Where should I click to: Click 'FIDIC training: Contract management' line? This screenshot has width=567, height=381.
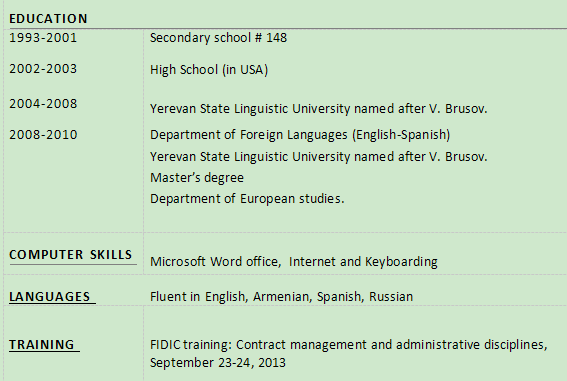click(349, 344)
